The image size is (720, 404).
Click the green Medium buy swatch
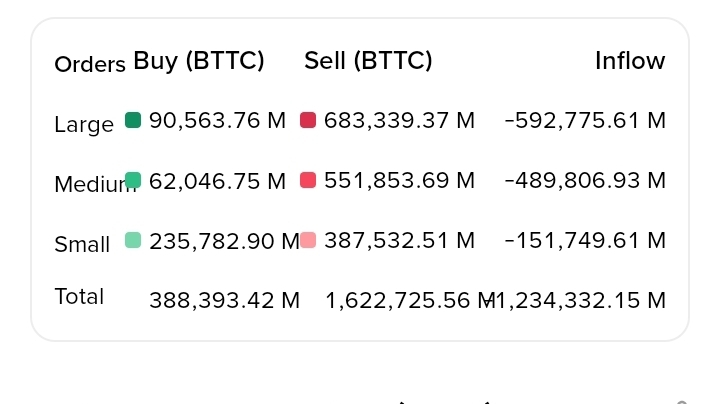(133, 180)
